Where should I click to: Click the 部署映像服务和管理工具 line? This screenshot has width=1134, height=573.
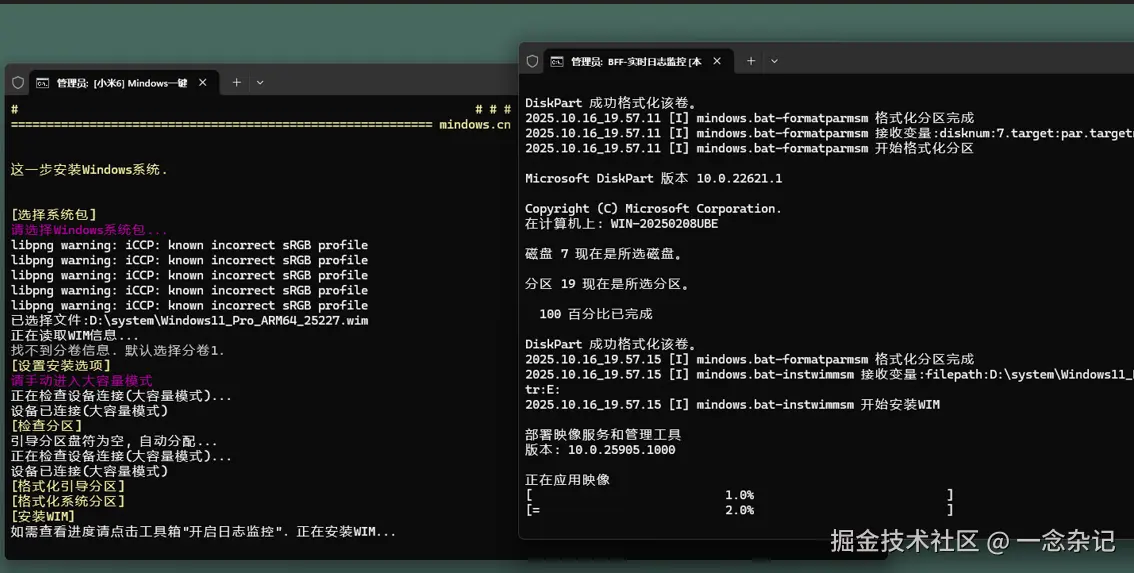603,435
